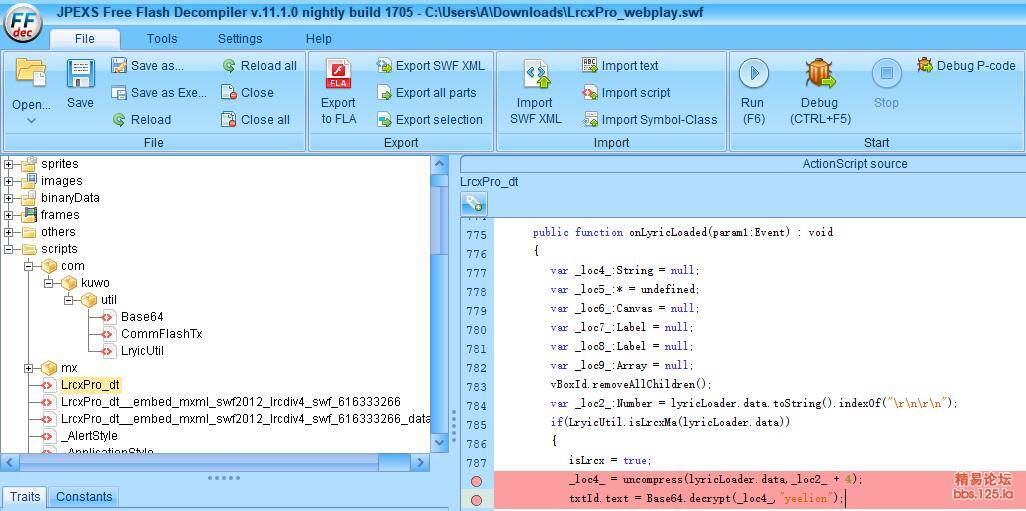Expand the binaryData folder node
Screen dimensions: 1026x511
[x=9, y=198]
